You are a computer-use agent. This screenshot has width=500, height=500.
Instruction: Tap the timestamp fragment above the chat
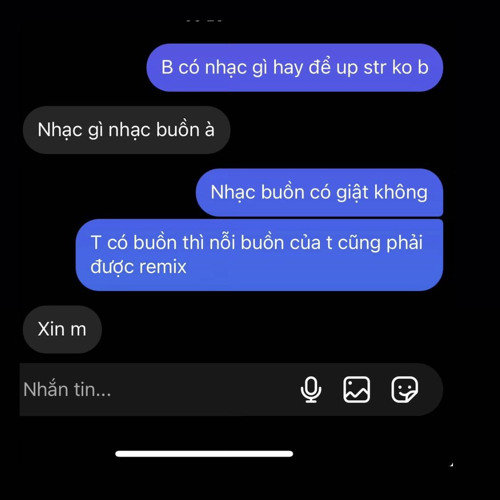204,21
